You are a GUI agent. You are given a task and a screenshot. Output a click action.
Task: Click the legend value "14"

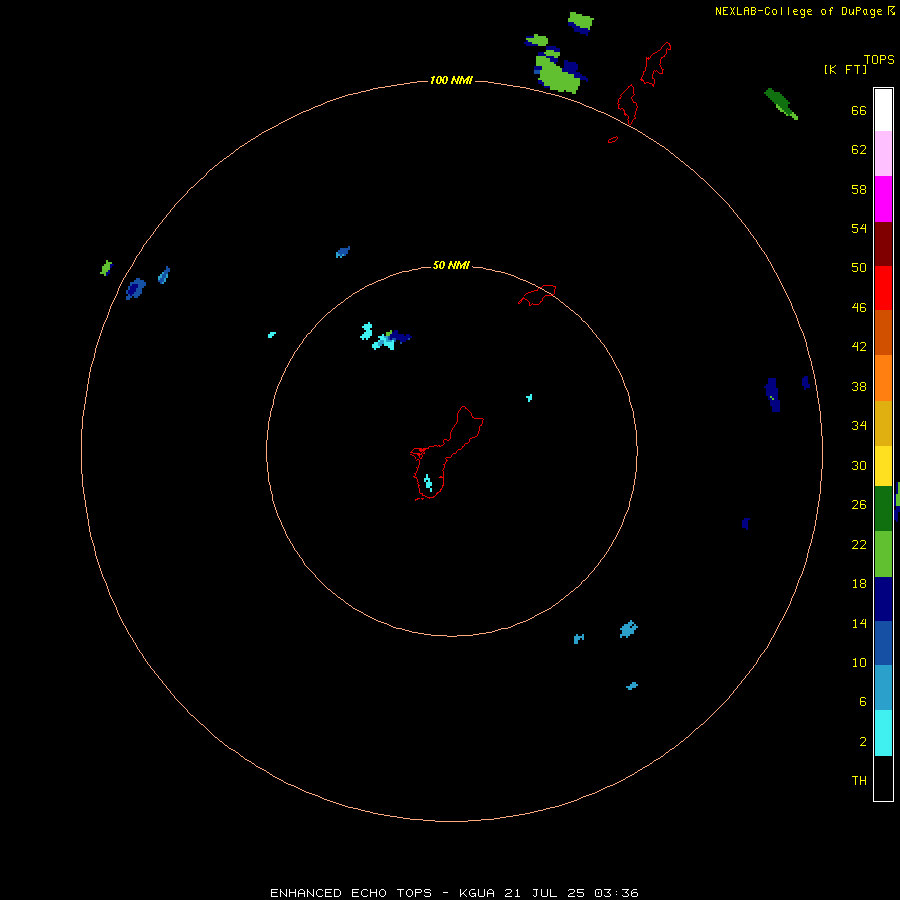click(x=859, y=623)
